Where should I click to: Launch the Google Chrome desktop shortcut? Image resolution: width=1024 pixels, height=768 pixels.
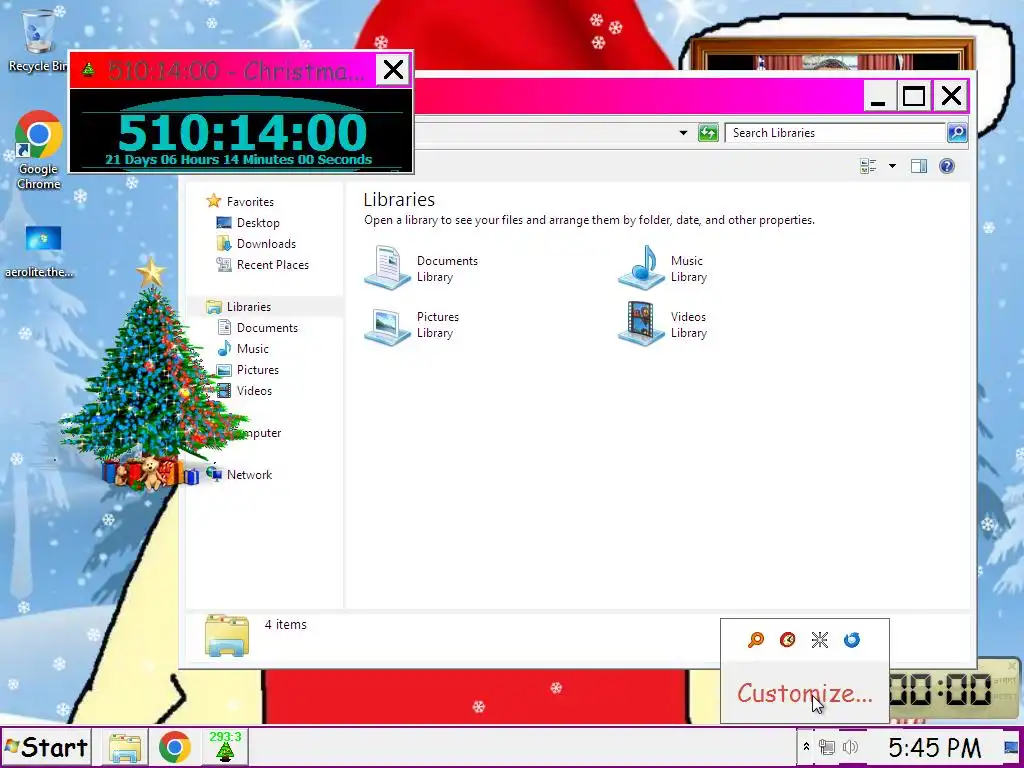(x=39, y=150)
